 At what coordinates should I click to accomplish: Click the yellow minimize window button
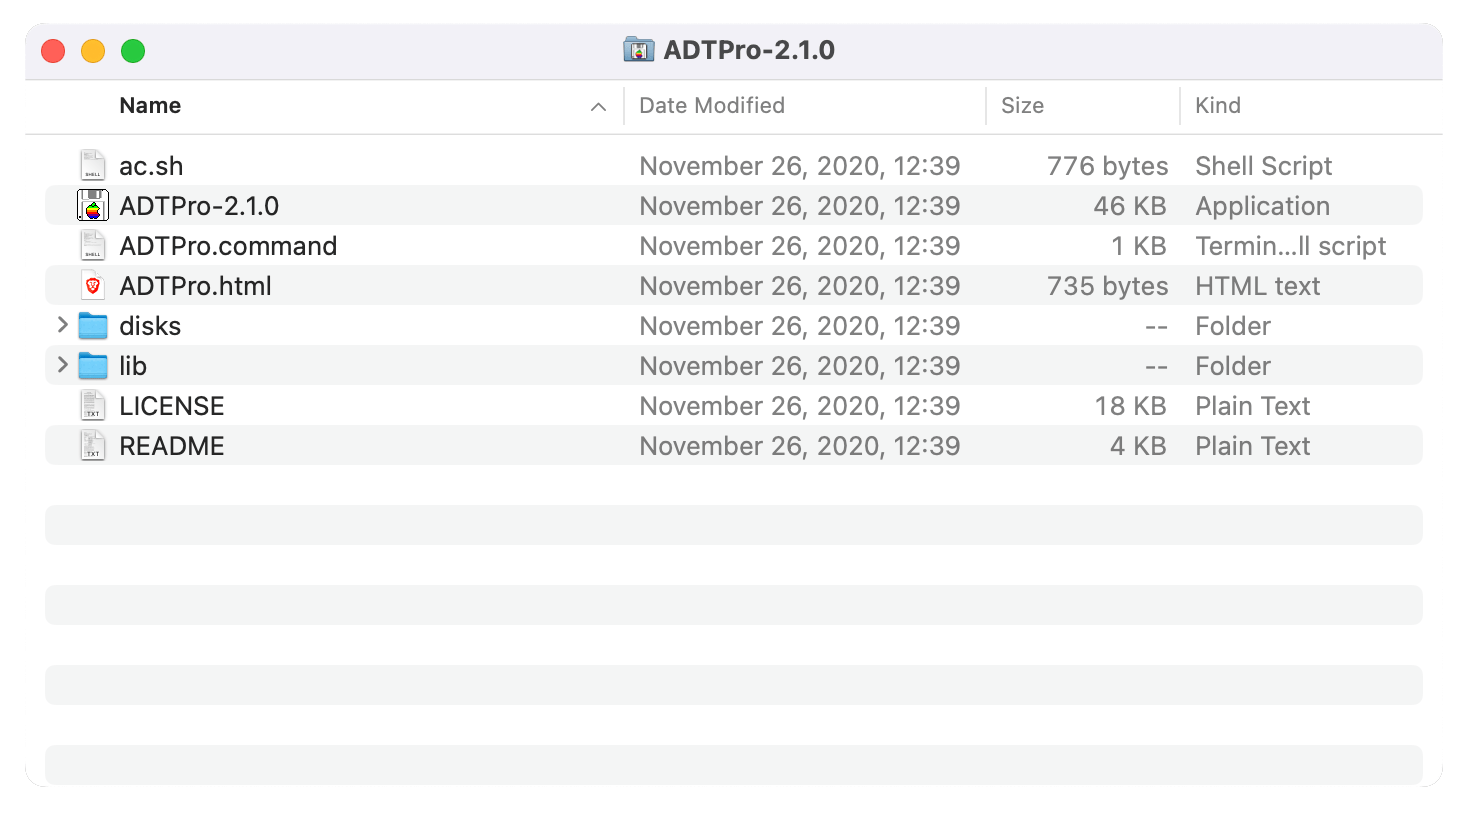click(x=93, y=51)
